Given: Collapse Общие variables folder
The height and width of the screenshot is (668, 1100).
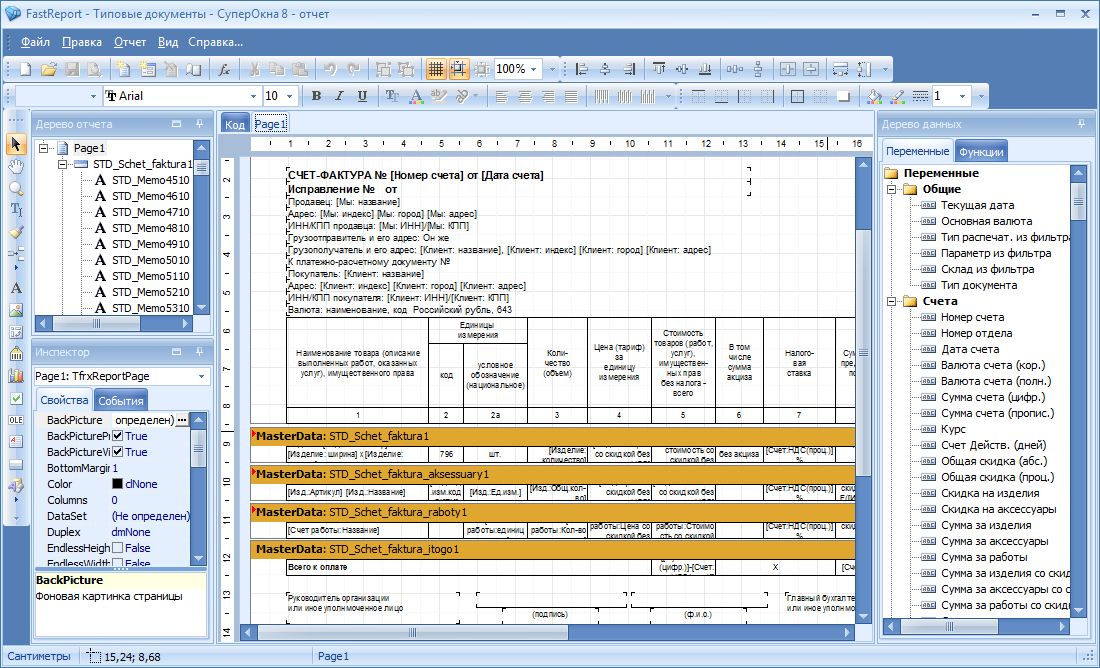Looking at the screenshot, I should pyautogui.click(x=892, y=189).
